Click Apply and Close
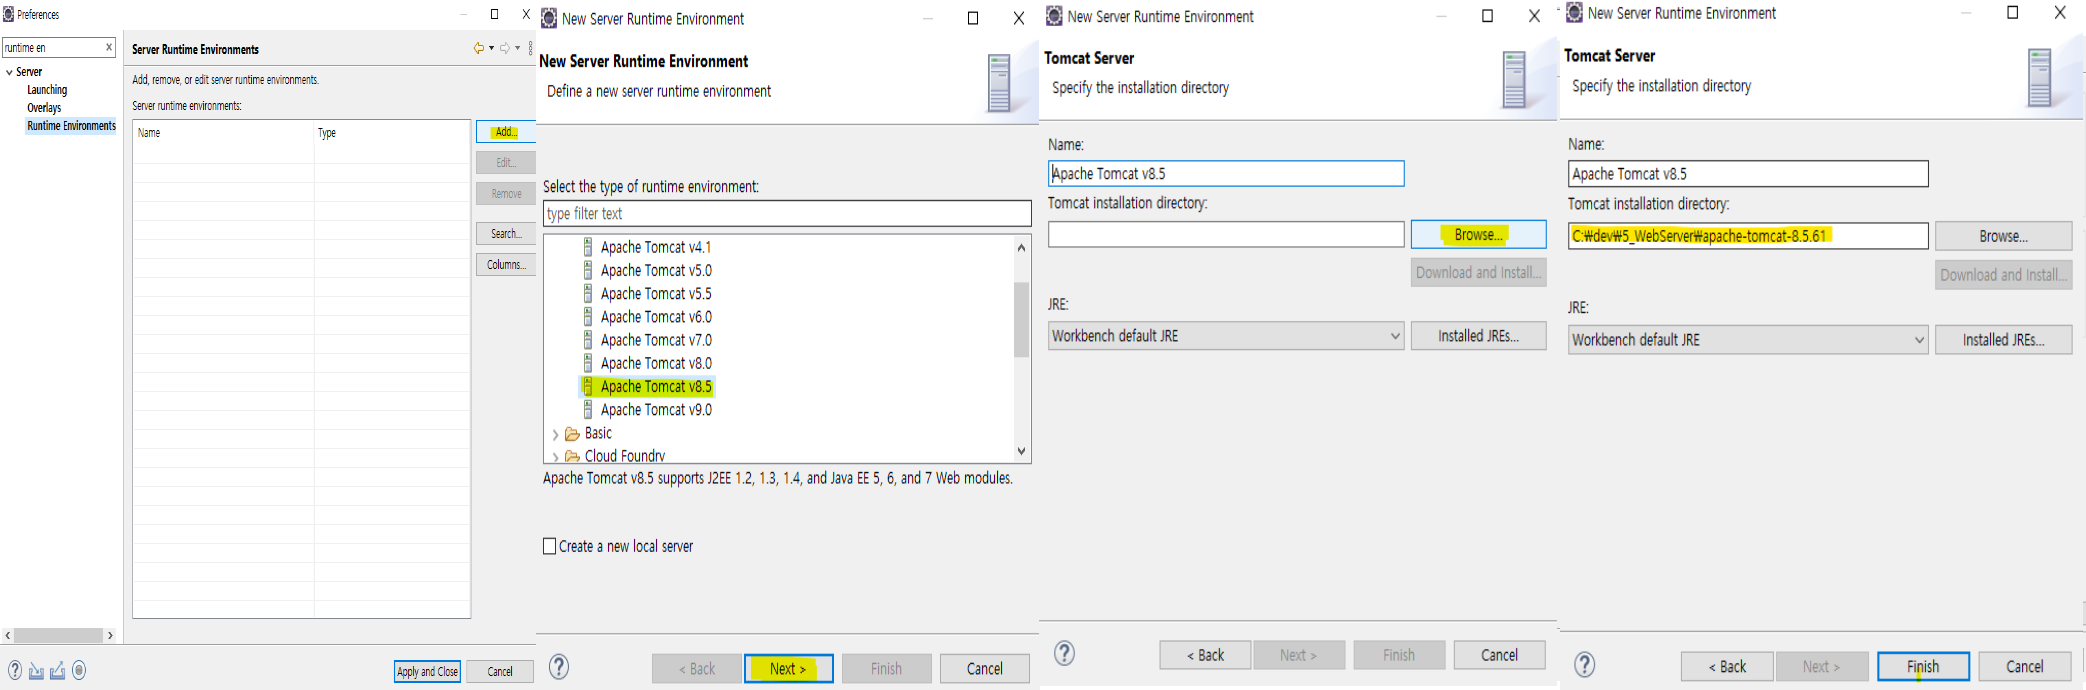The width and height of the screenshot is (2086, 690). (427, 672)
